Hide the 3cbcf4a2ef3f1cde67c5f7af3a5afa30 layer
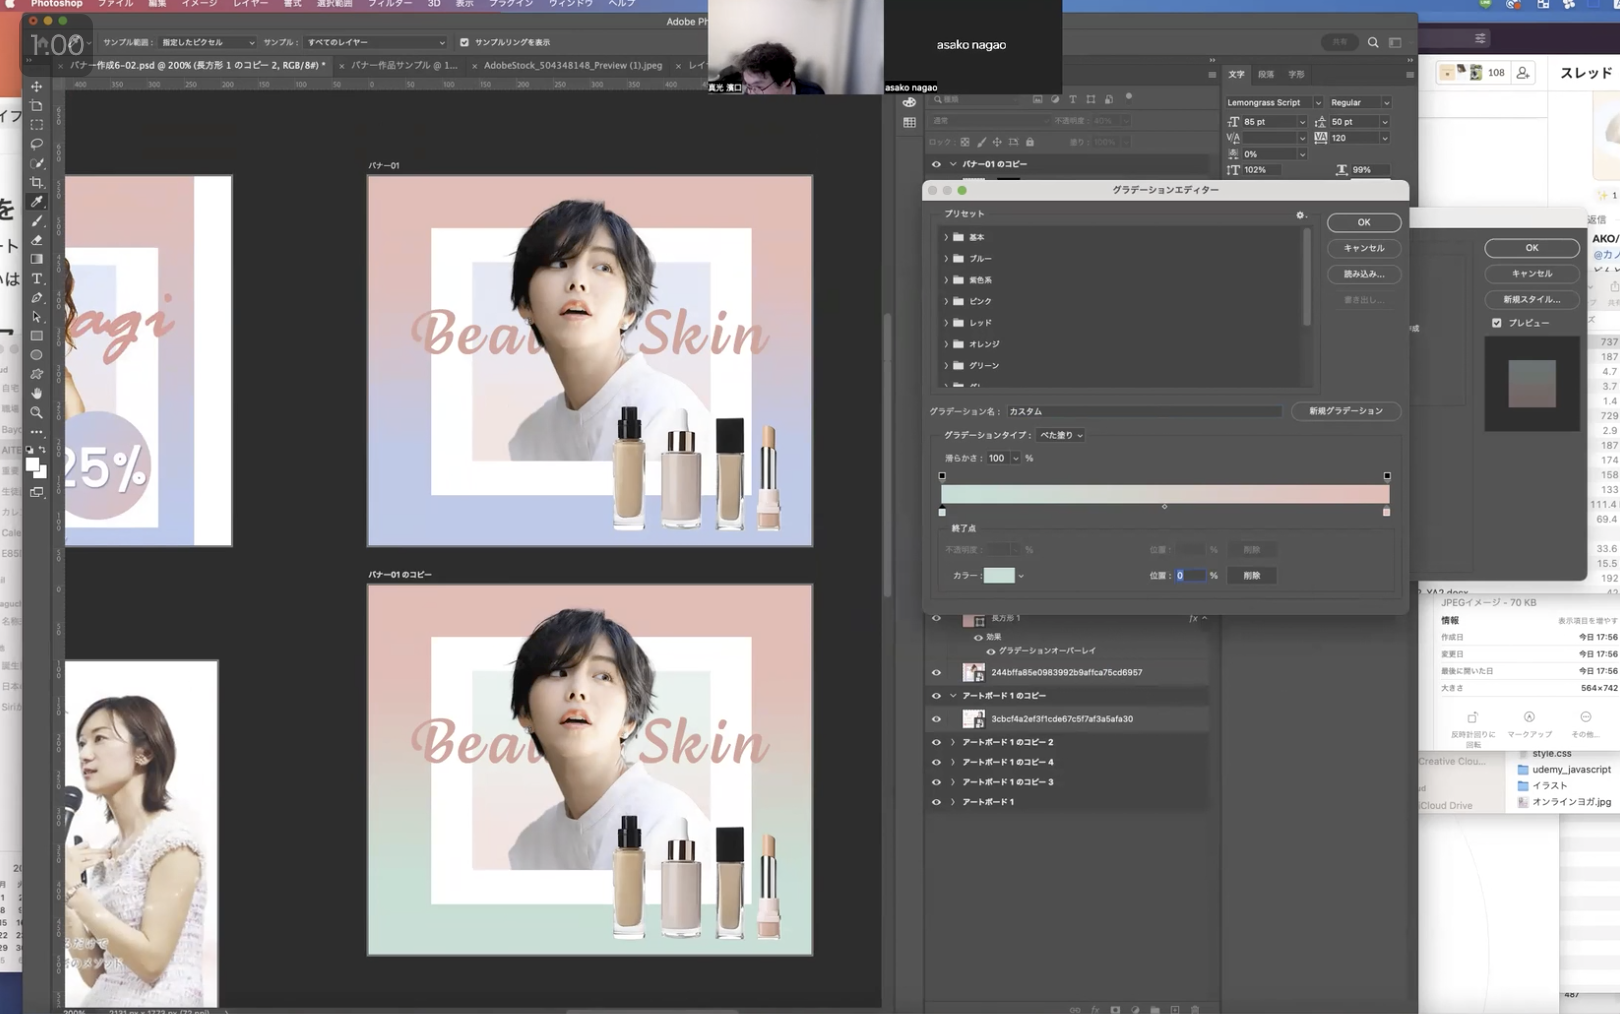Screen dimensions: 1620x1014 point(936,718)
